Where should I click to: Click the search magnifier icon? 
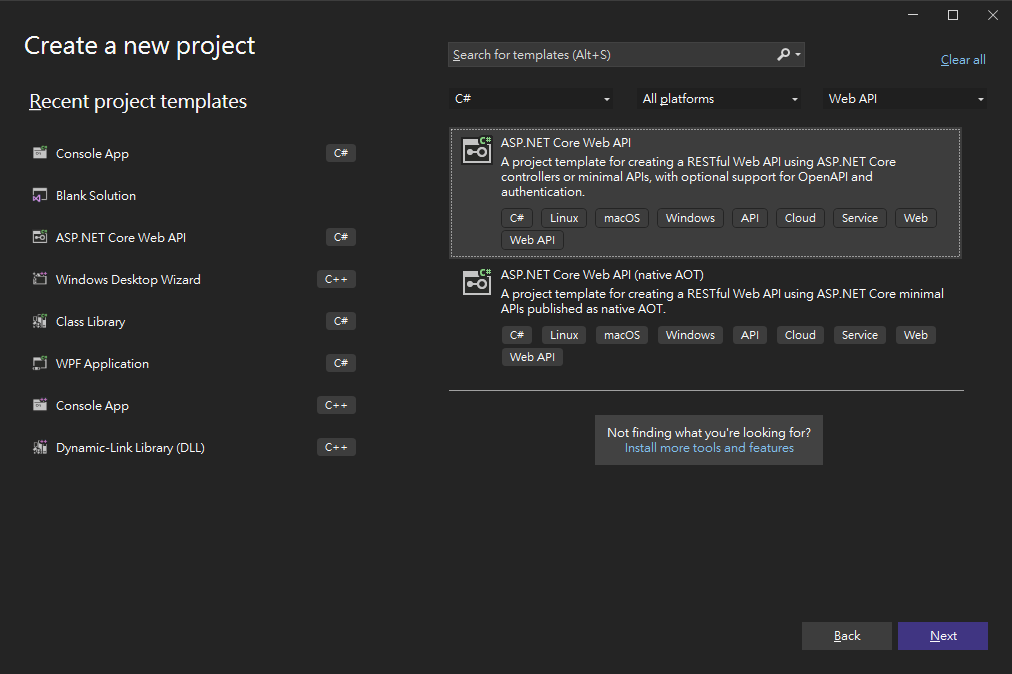tap(784, 55)
